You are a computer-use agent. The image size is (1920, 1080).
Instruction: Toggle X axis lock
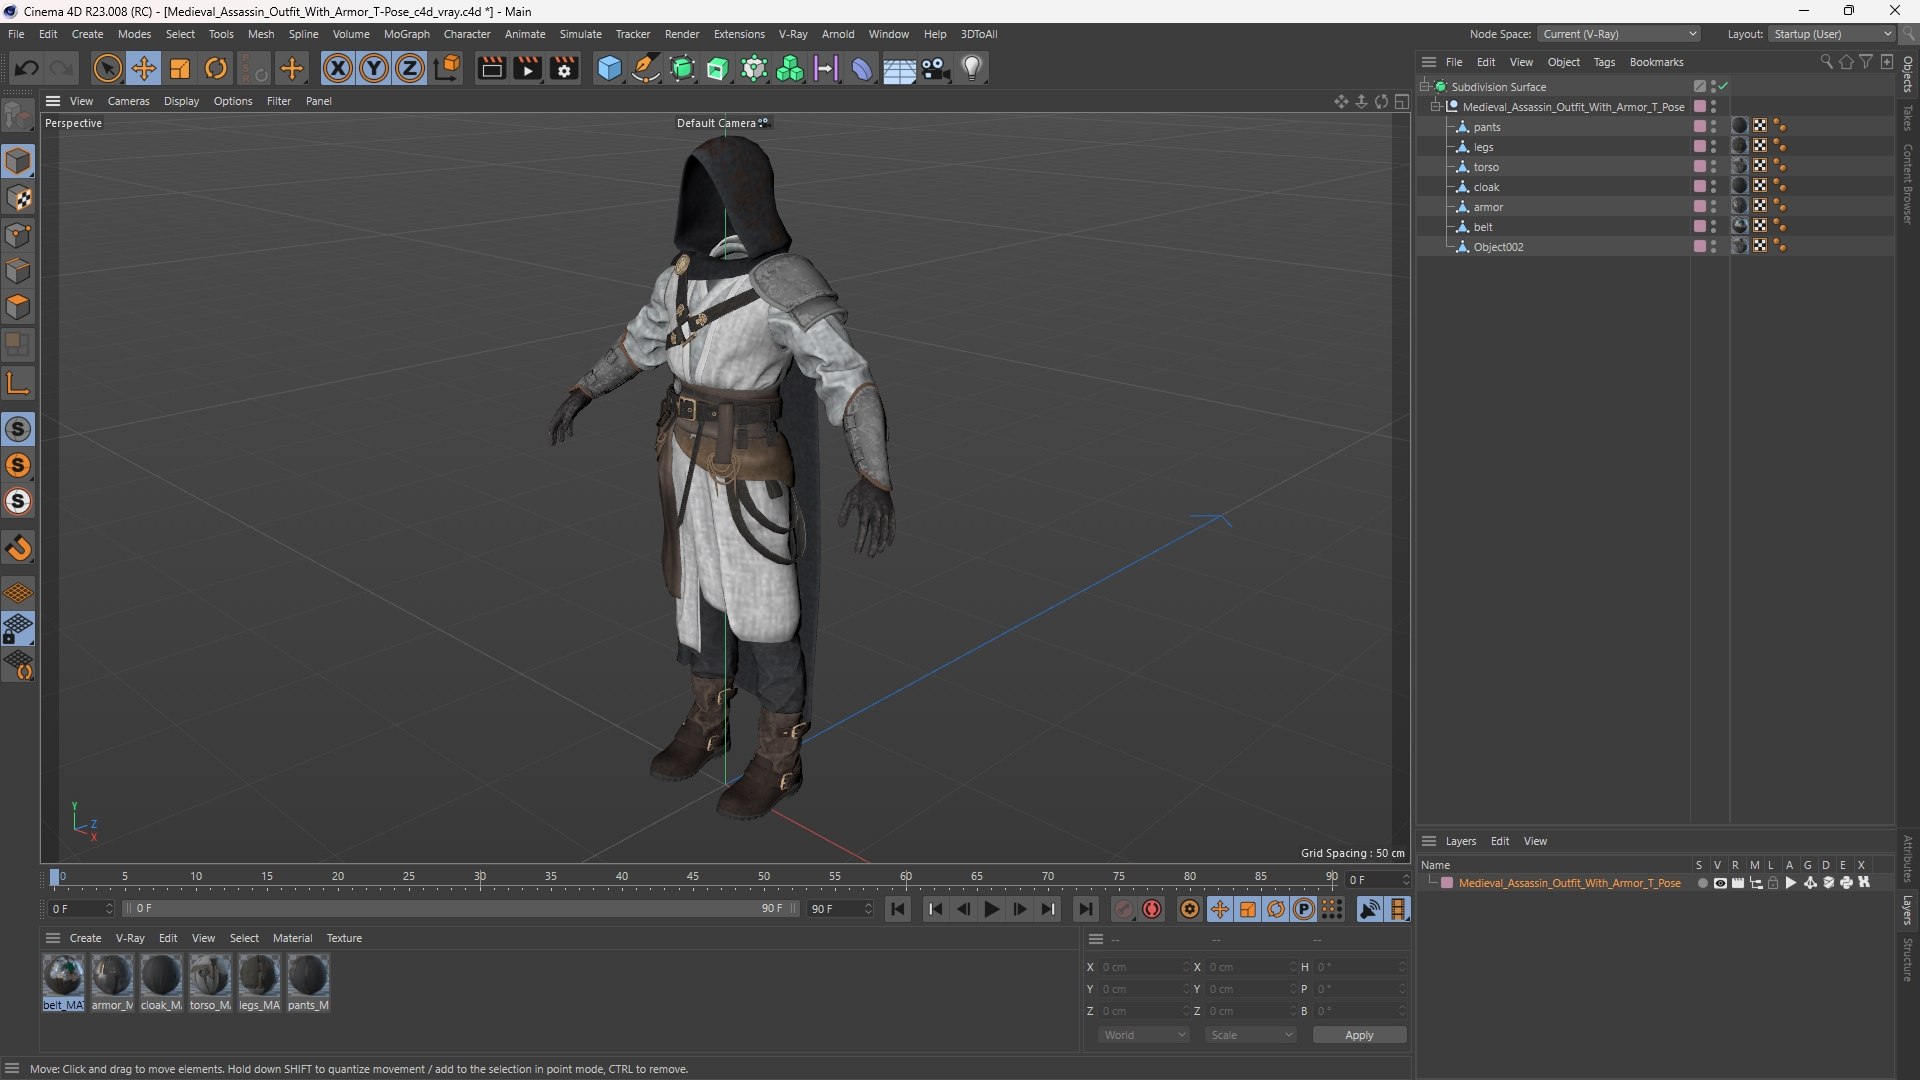338,68
